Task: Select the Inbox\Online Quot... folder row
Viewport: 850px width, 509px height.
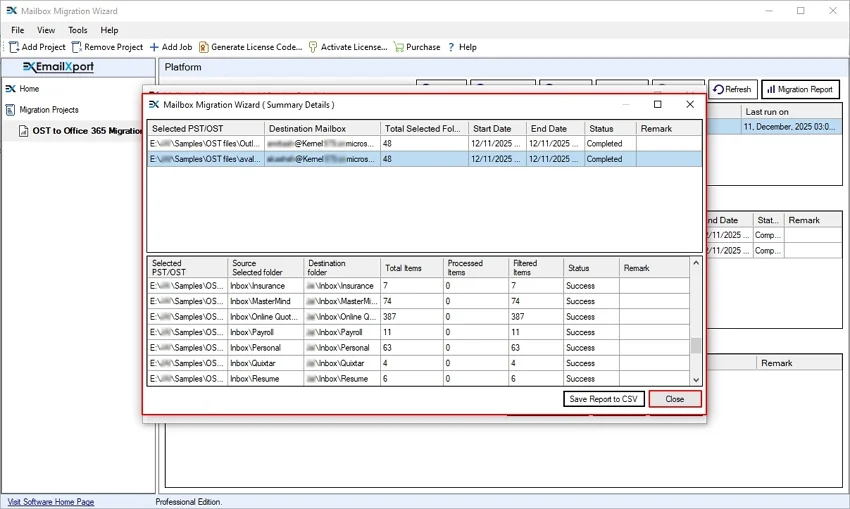Action: click(x=418, y=317)
